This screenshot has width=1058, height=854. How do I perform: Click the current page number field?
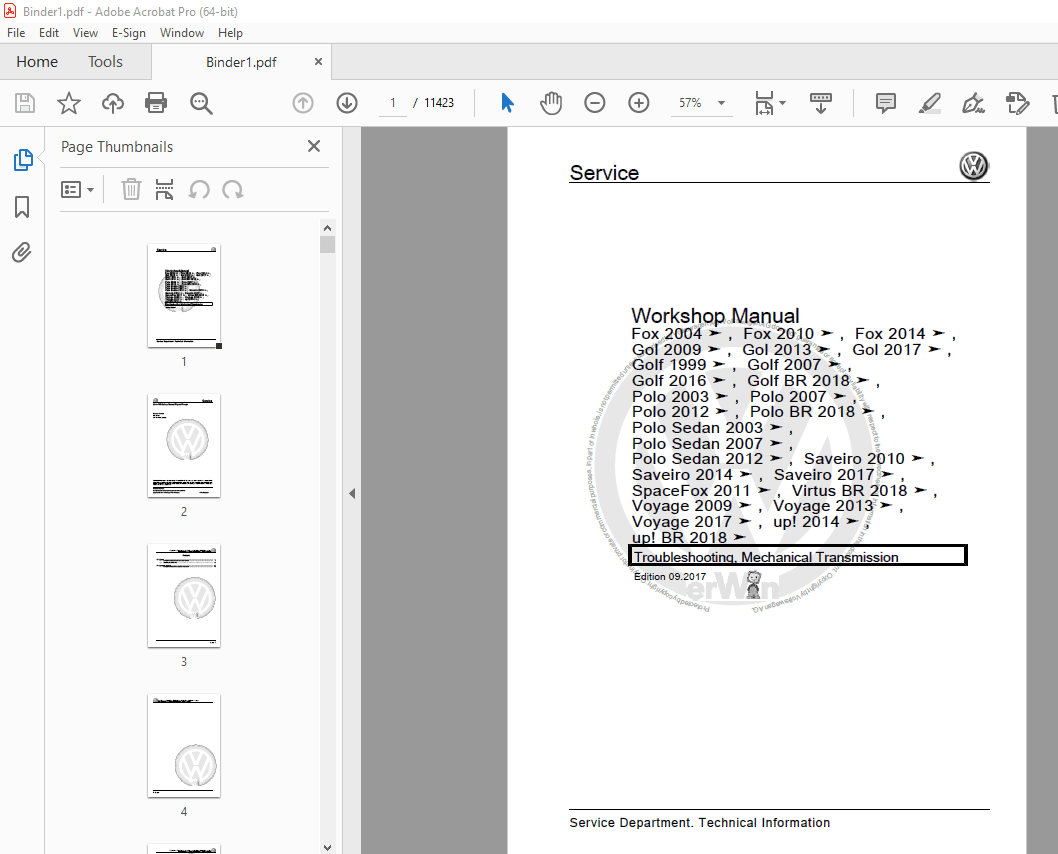[x=392, y=103]
